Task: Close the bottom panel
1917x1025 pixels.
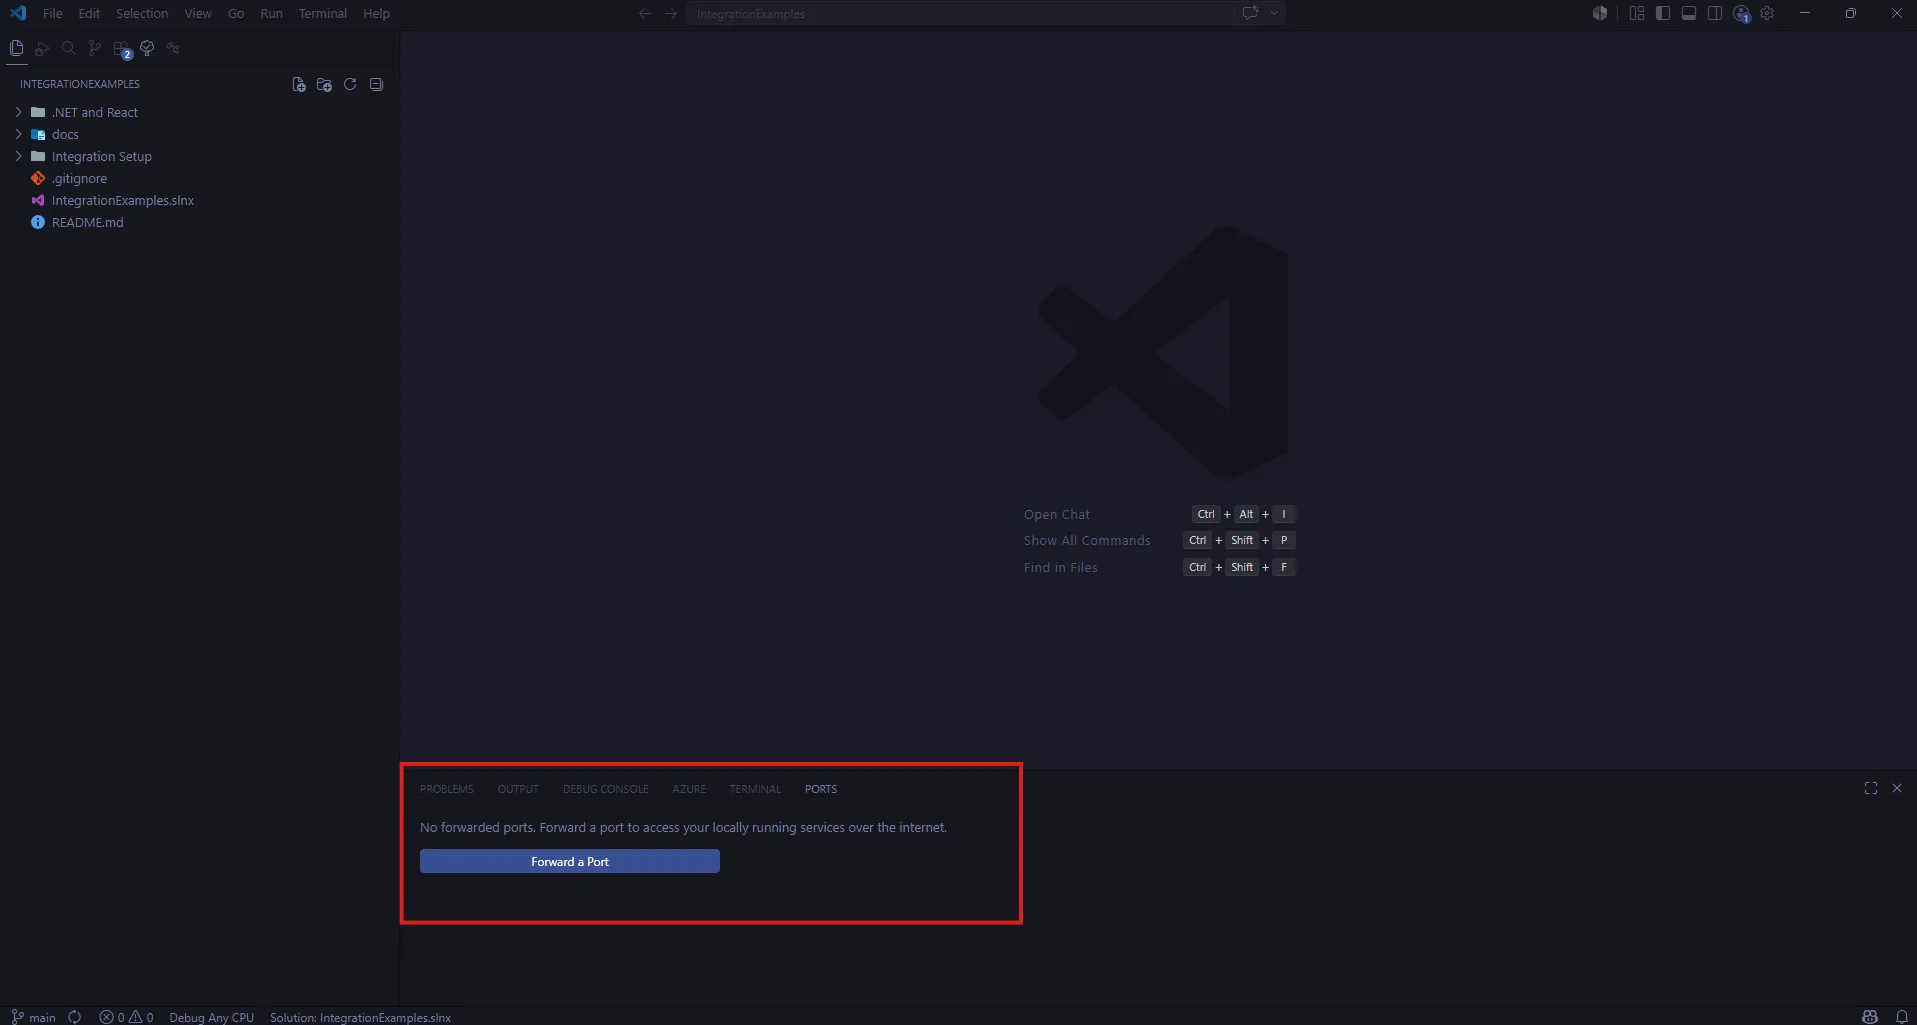Action: 1897,788
